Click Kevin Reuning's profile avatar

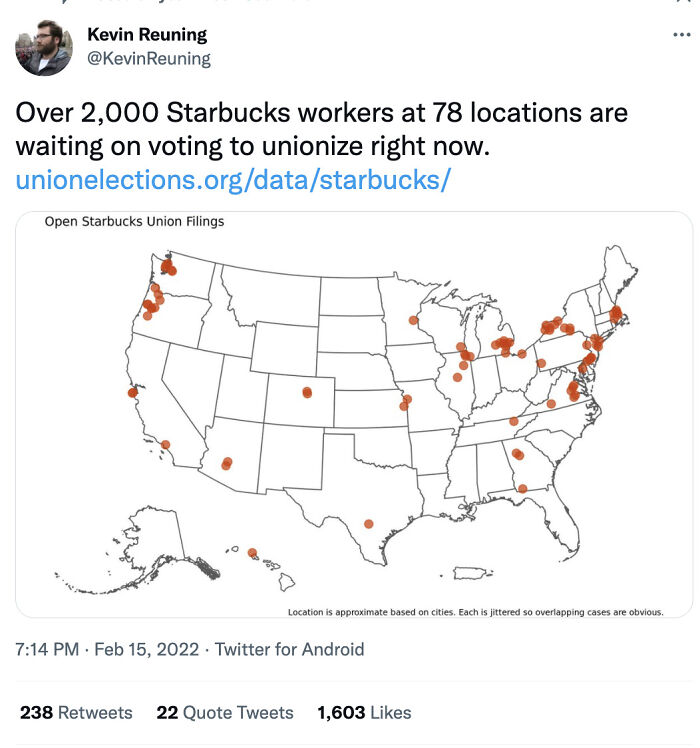click(x=44, y=48)
